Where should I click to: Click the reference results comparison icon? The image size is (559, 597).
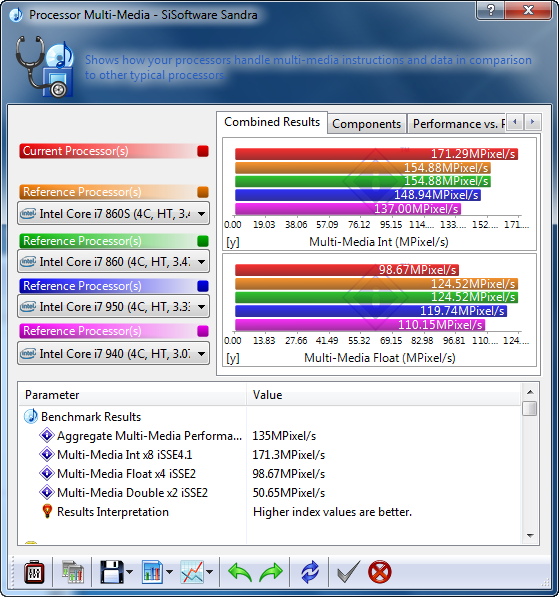73,572
